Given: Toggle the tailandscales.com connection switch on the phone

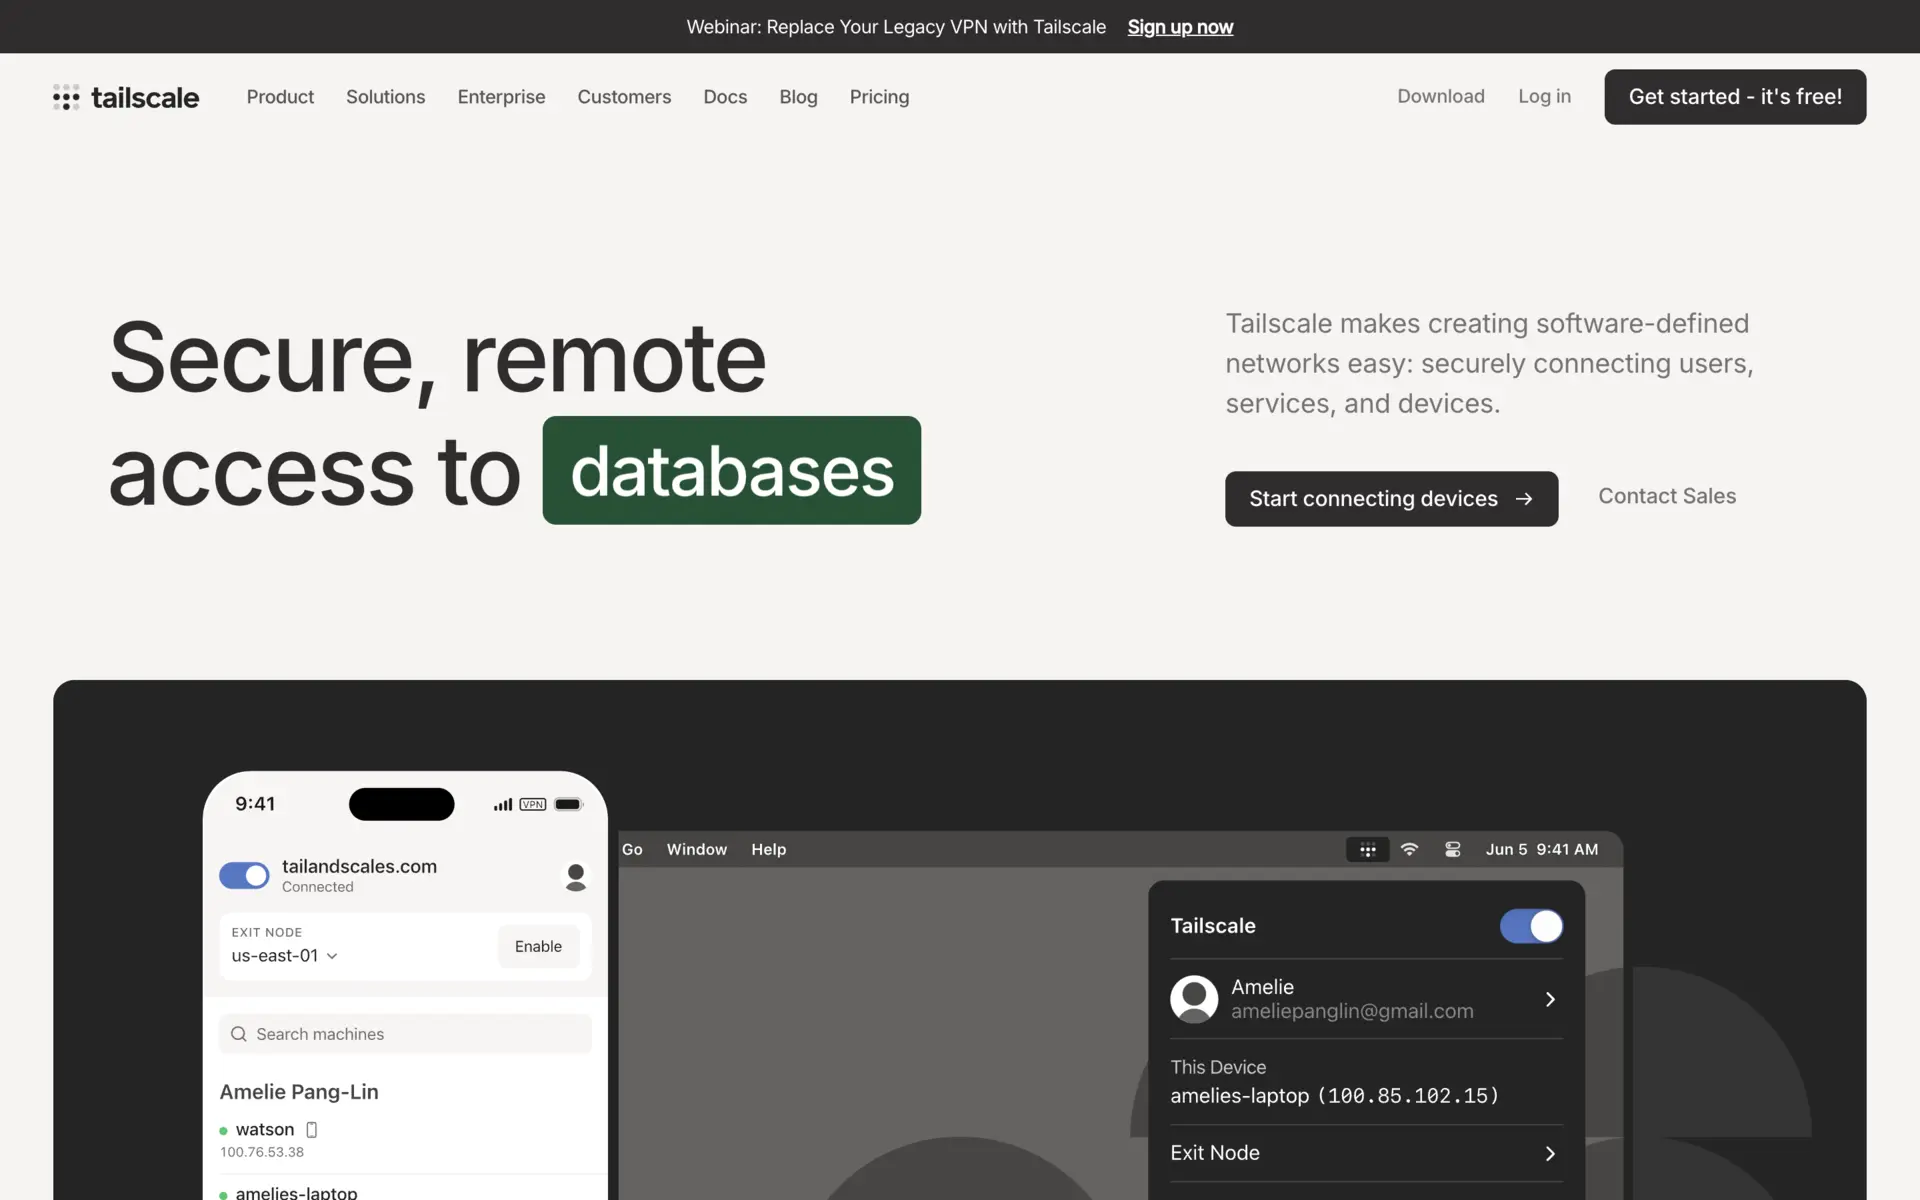Looking at the screenshot, I should (x=244, y=876).
